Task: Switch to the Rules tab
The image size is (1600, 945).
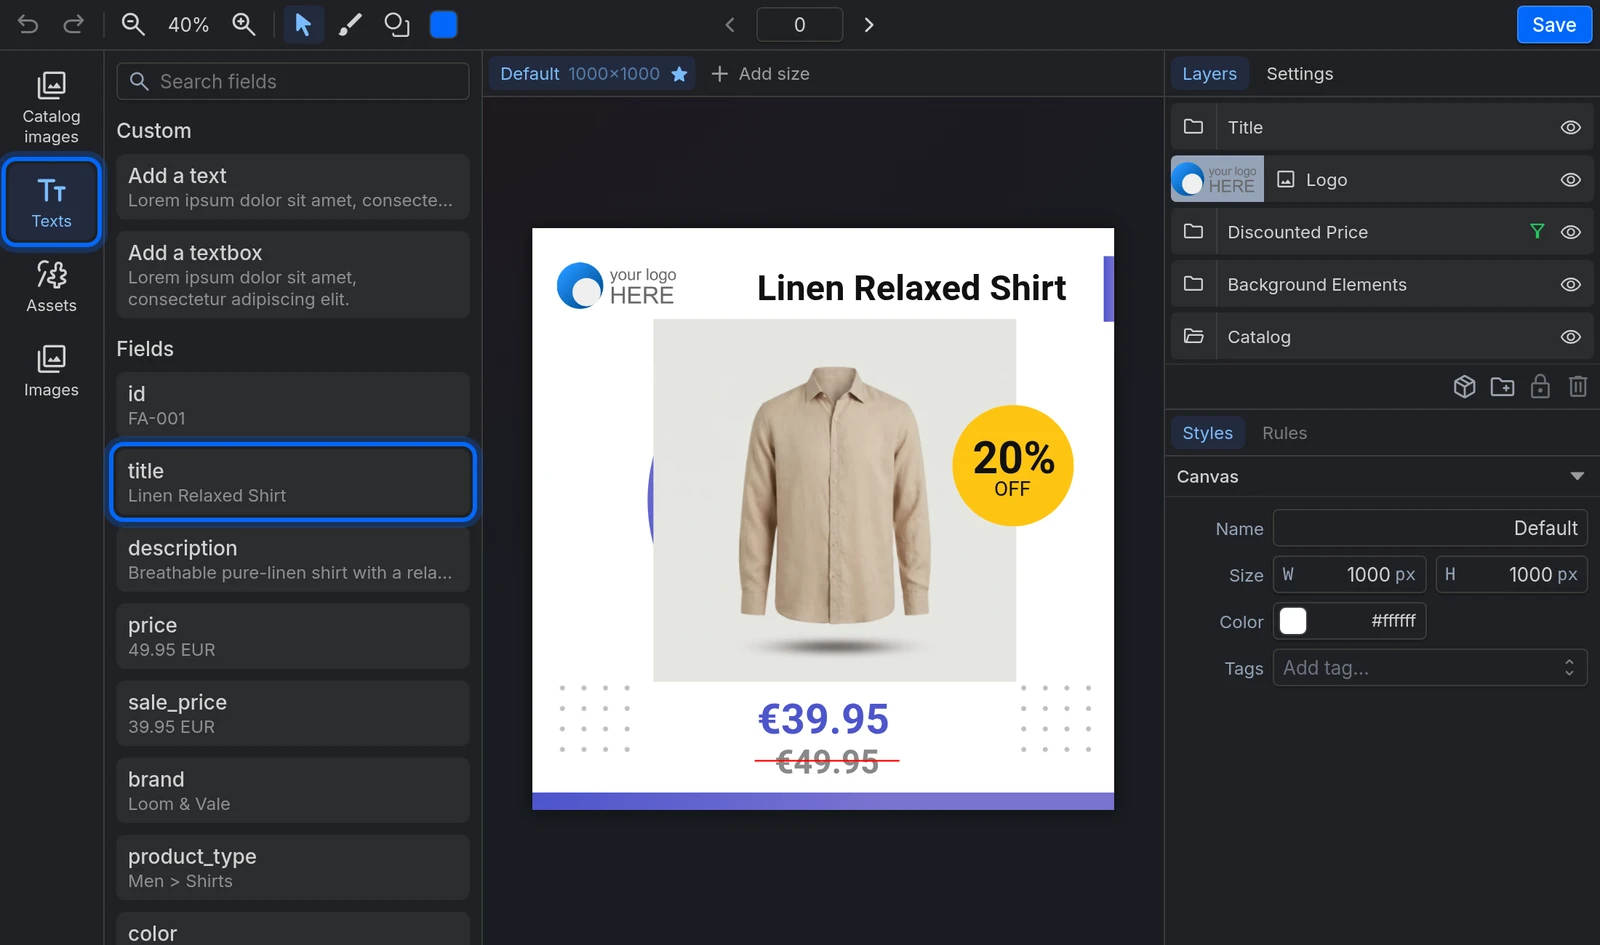Action: pos(1284,433)
